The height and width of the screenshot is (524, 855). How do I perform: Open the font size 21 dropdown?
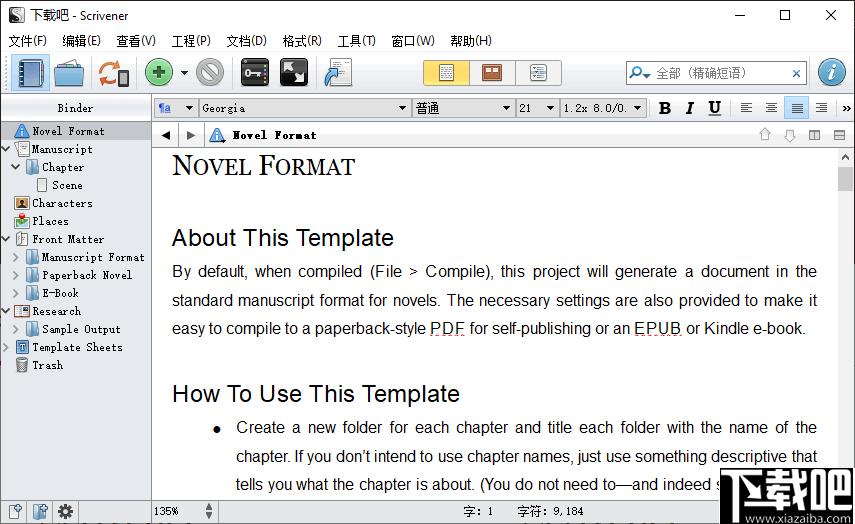point(537,108)
